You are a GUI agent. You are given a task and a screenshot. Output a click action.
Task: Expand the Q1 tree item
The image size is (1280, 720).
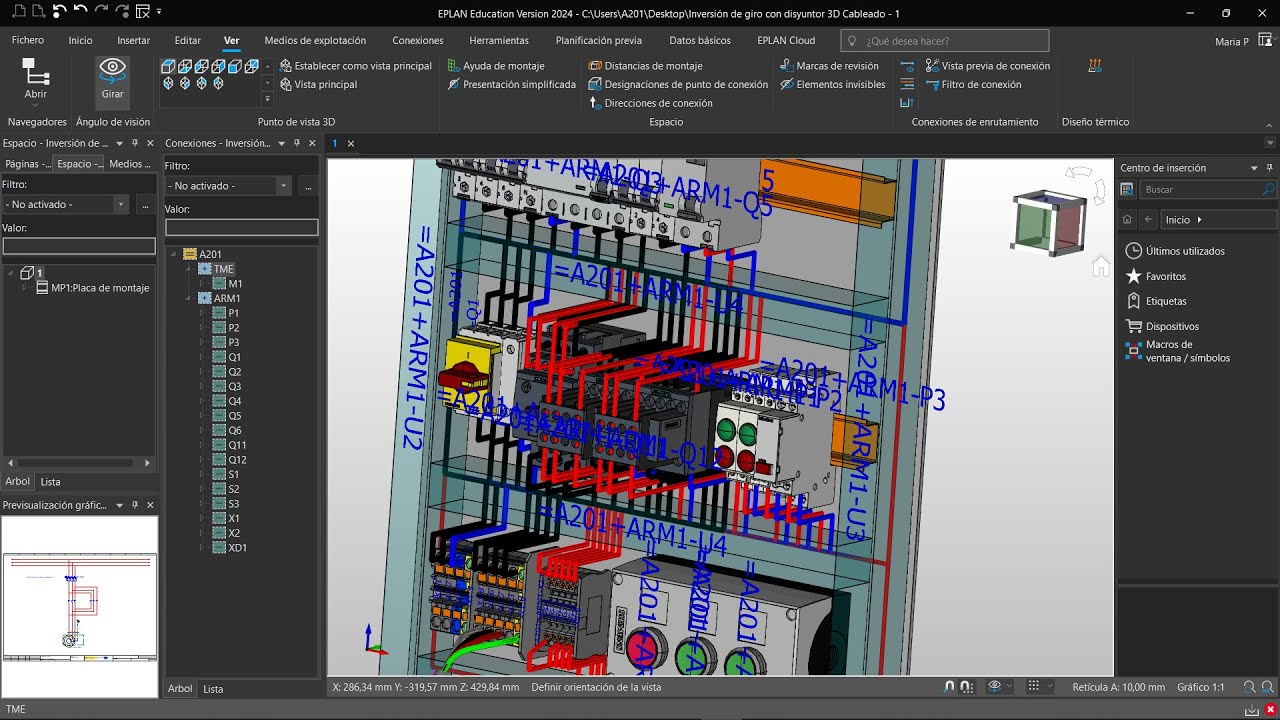coord(203,357)
